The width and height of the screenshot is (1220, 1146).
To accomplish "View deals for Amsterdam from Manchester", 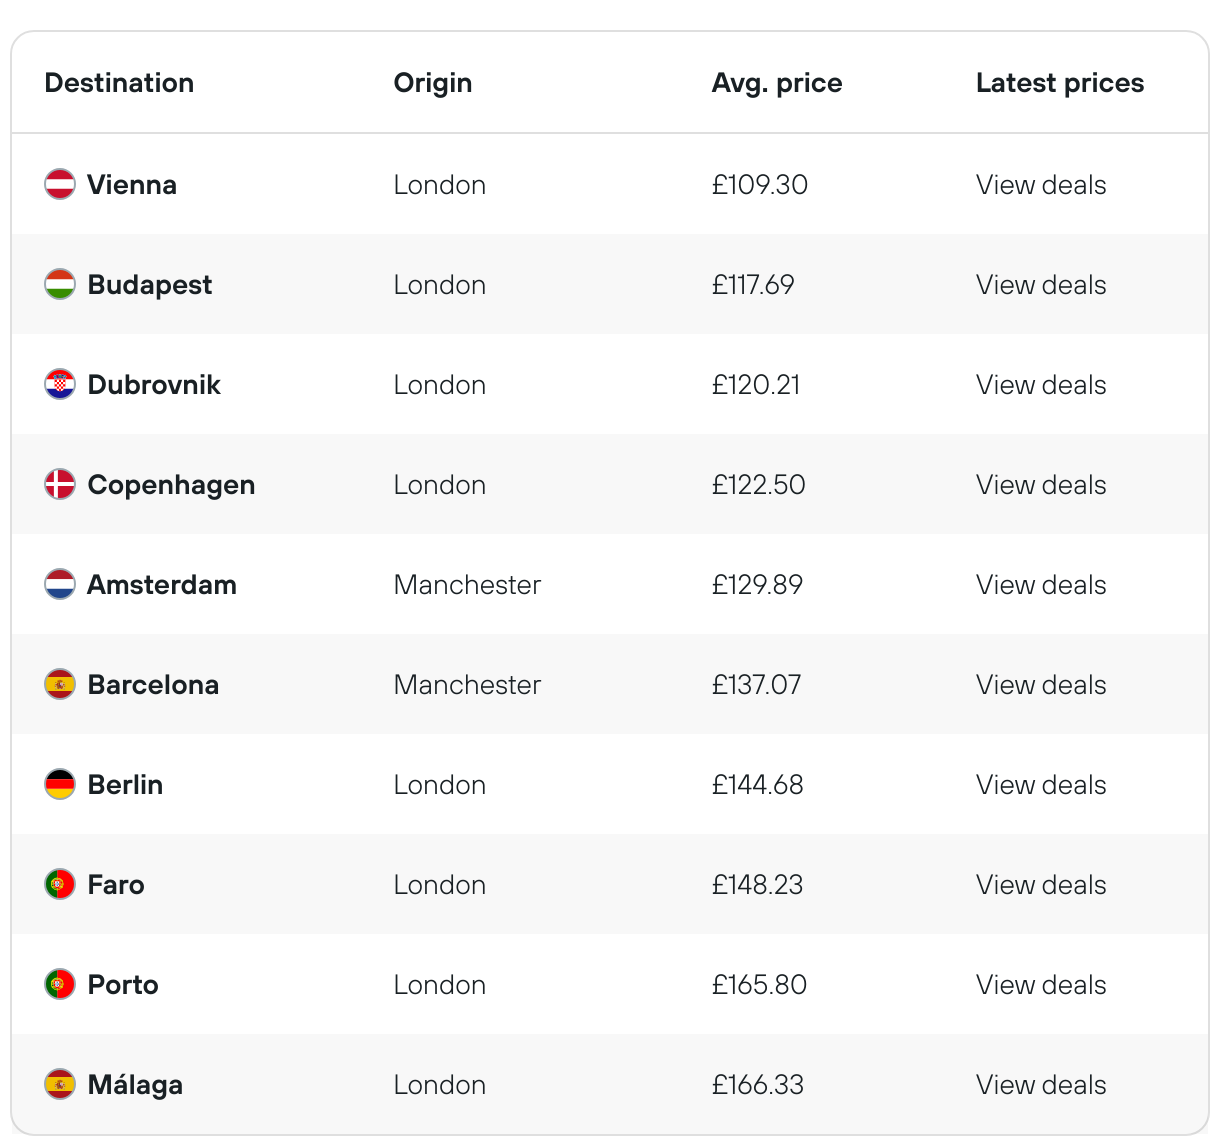I will tap(1040, 585).
